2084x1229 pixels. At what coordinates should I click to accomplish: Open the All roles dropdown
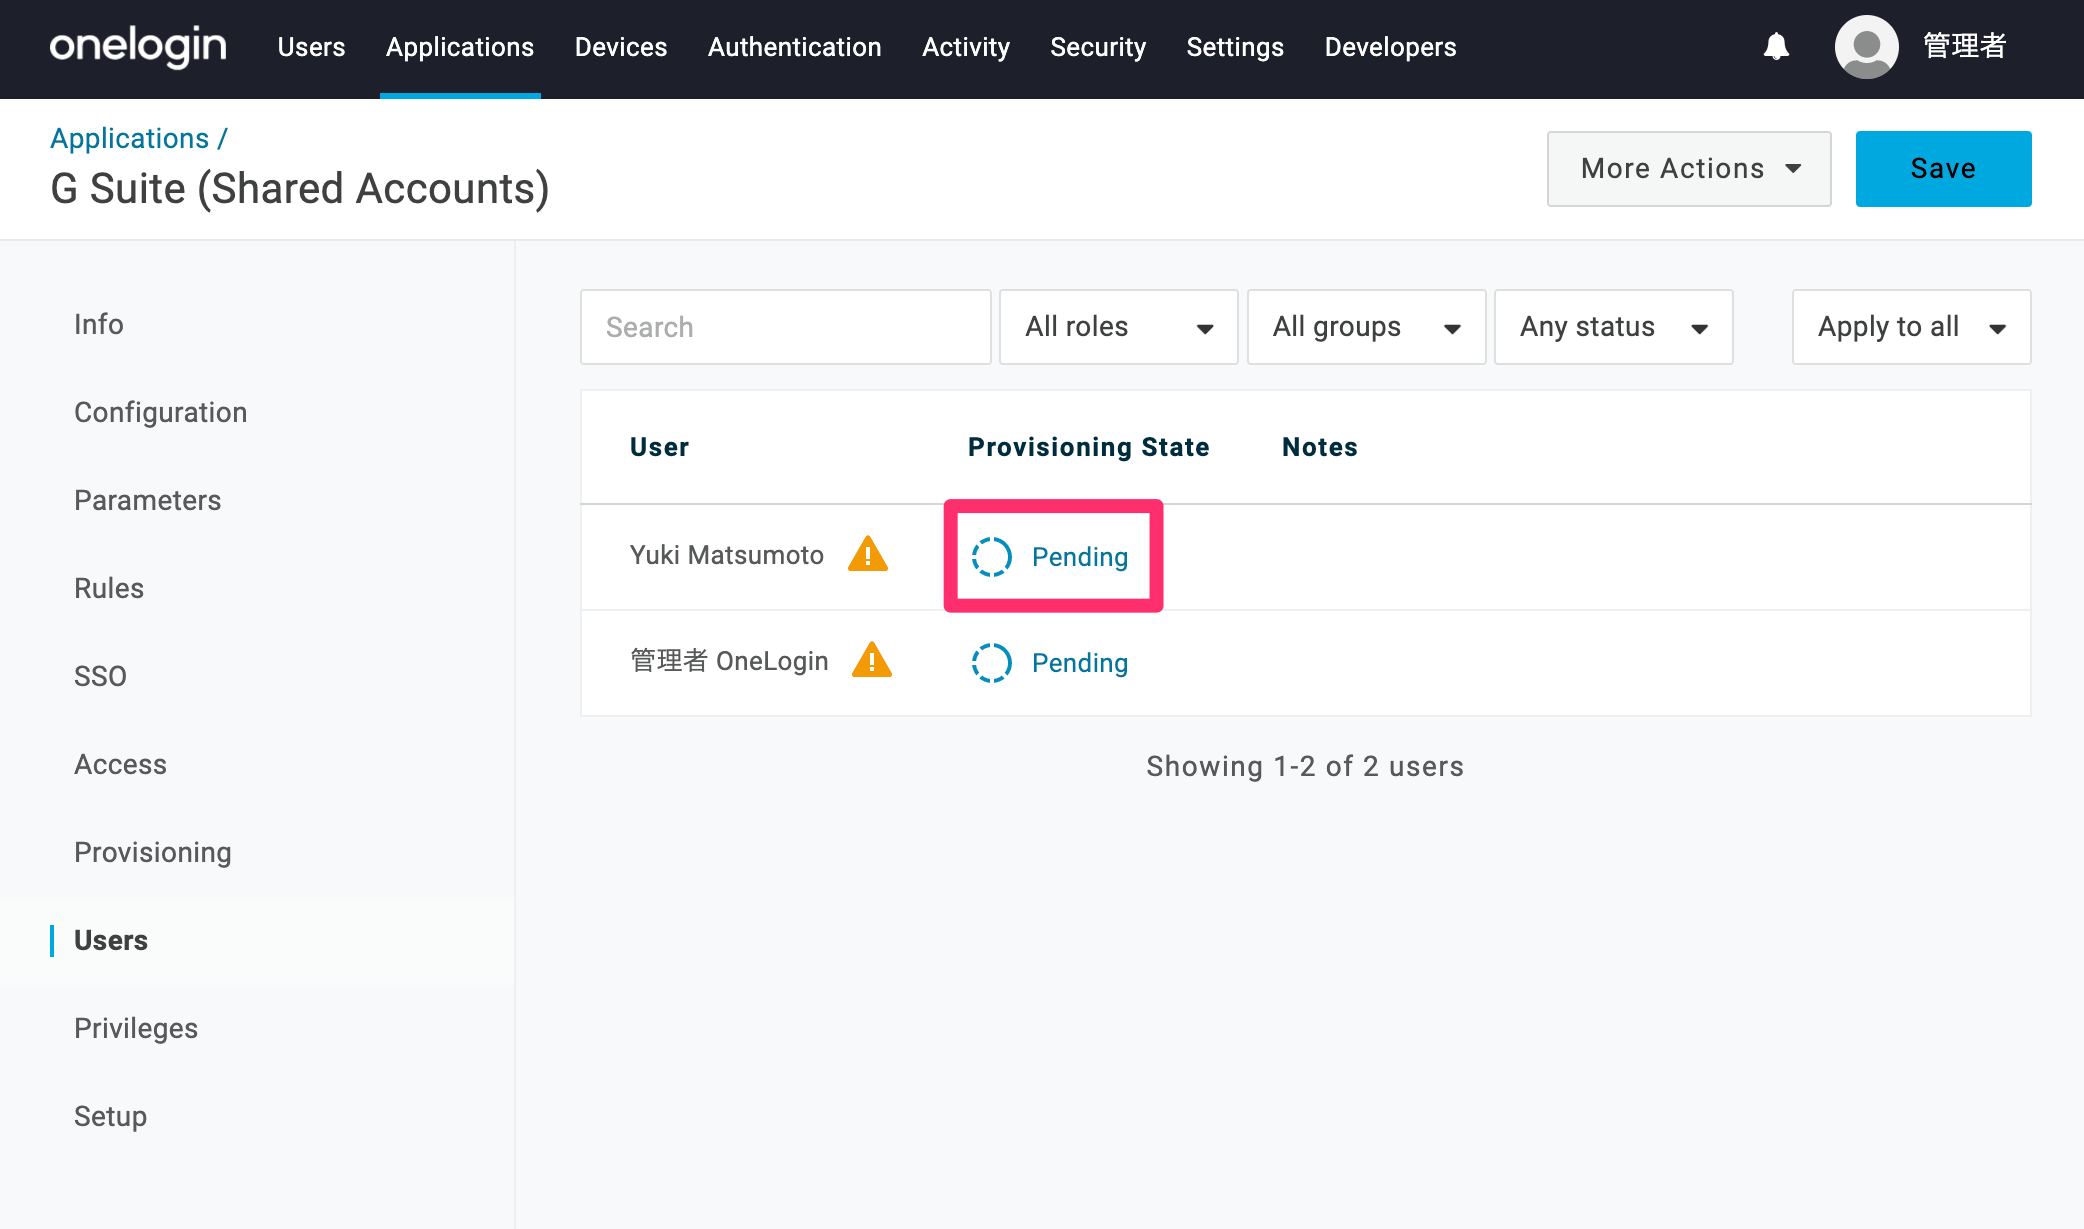tap(1118, 327)
